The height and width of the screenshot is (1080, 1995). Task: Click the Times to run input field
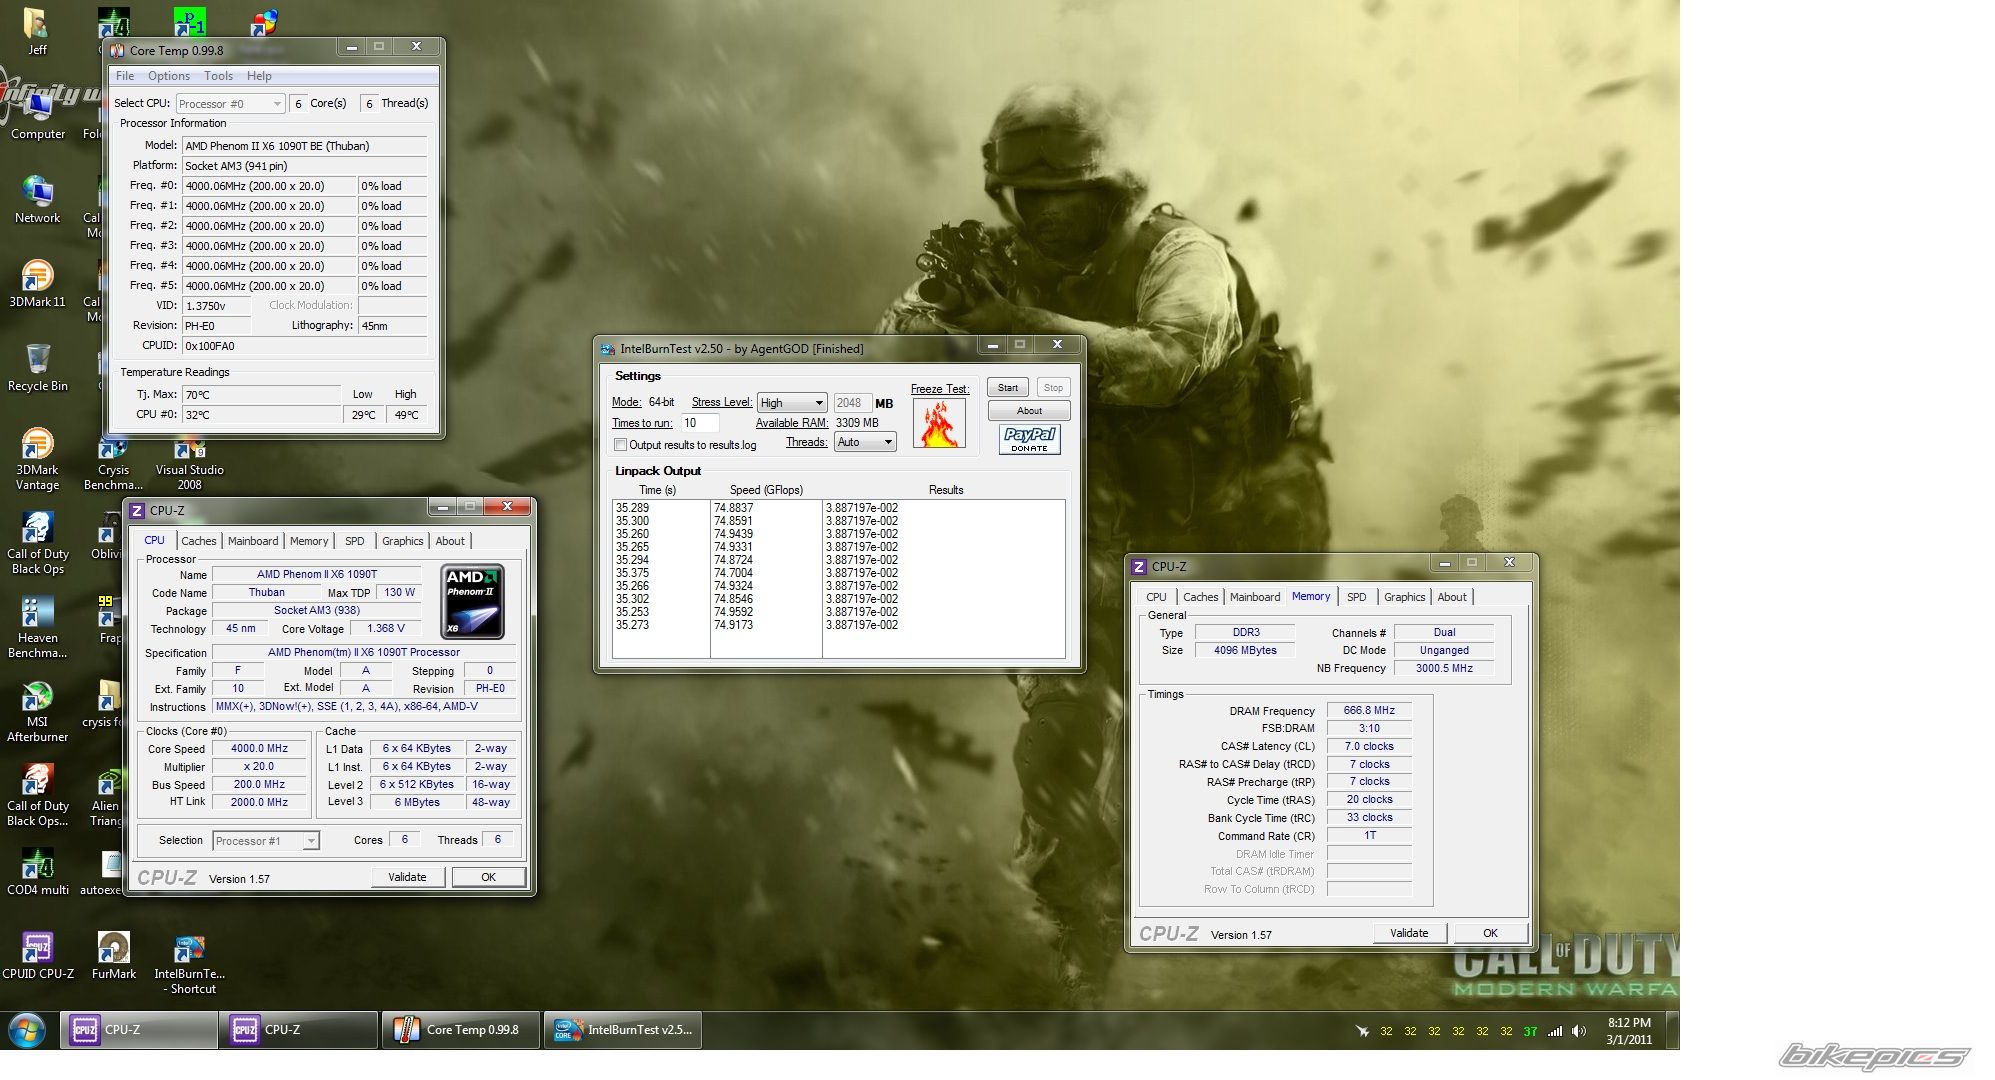(x=699, y=423)
